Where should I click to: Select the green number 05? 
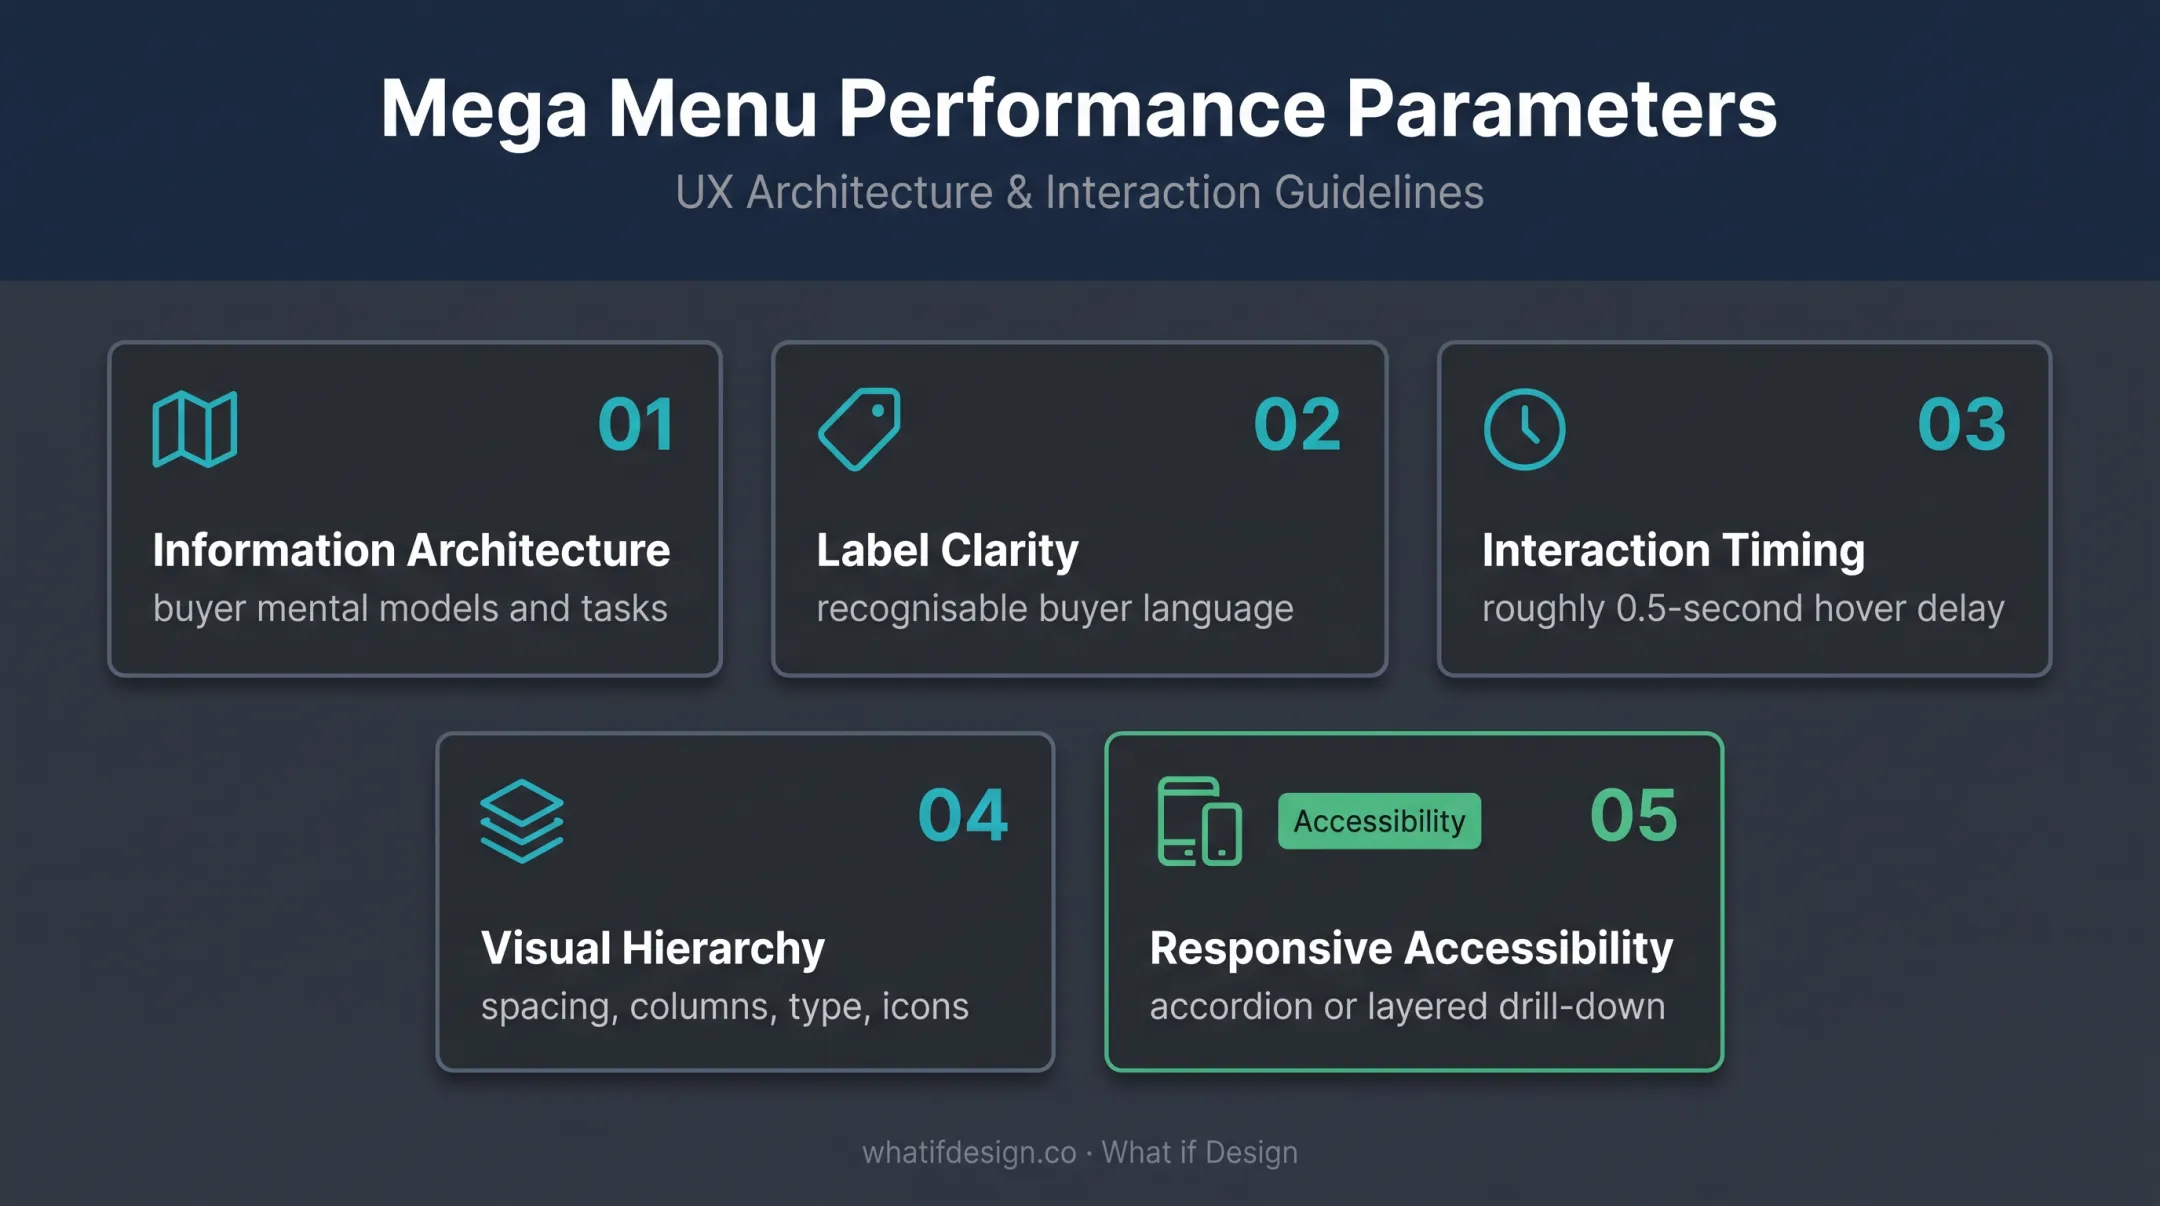(1634, 815)
